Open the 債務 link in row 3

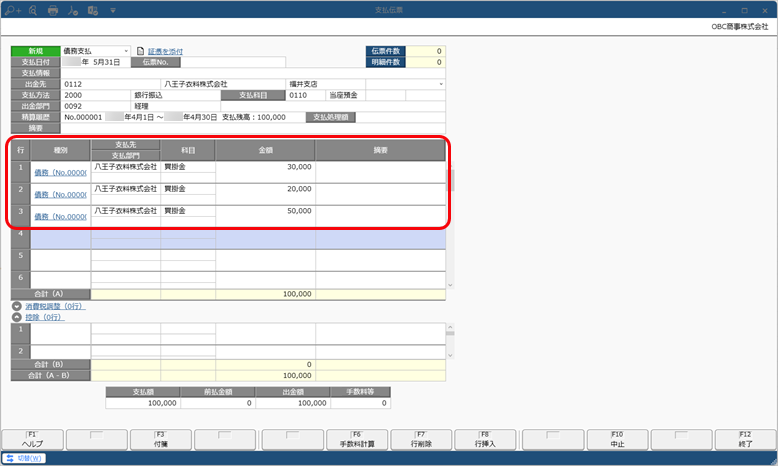point(60,217)
